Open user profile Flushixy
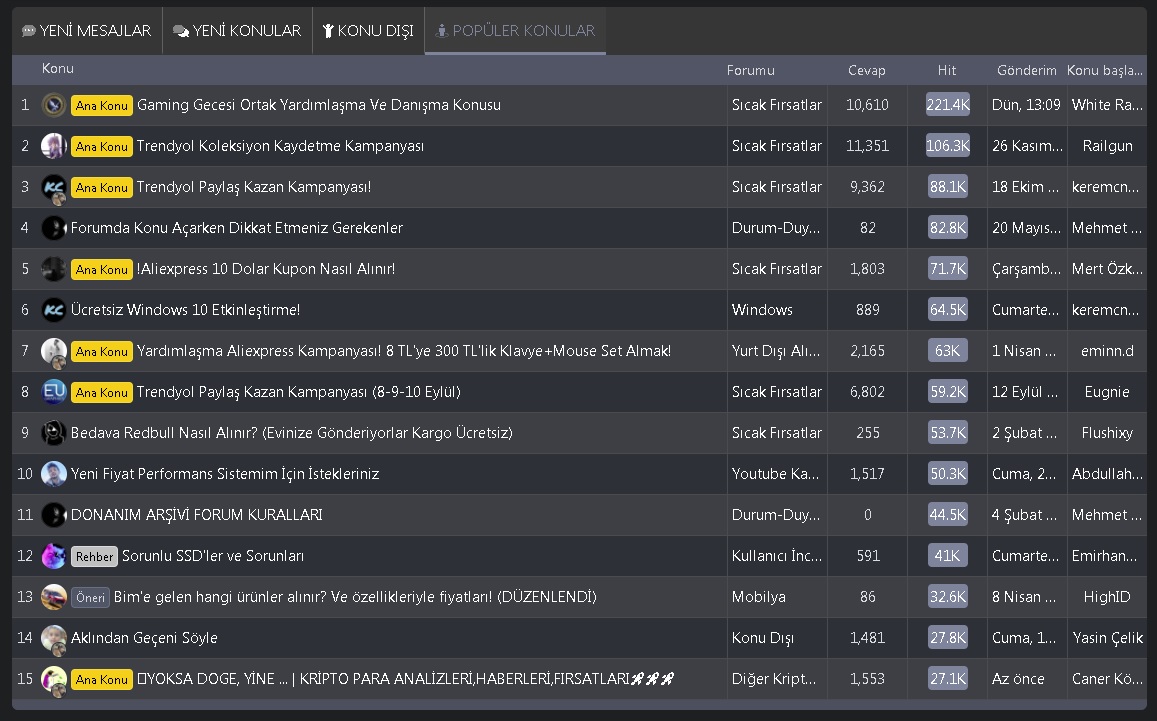This screenshot has width=1157, height=721. tap(1107, 433)
